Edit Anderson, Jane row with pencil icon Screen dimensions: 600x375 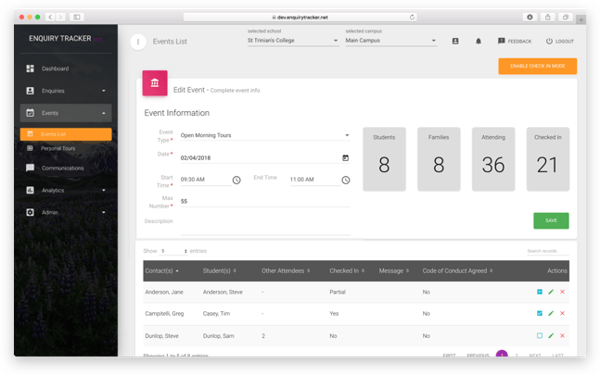point(551,292)
